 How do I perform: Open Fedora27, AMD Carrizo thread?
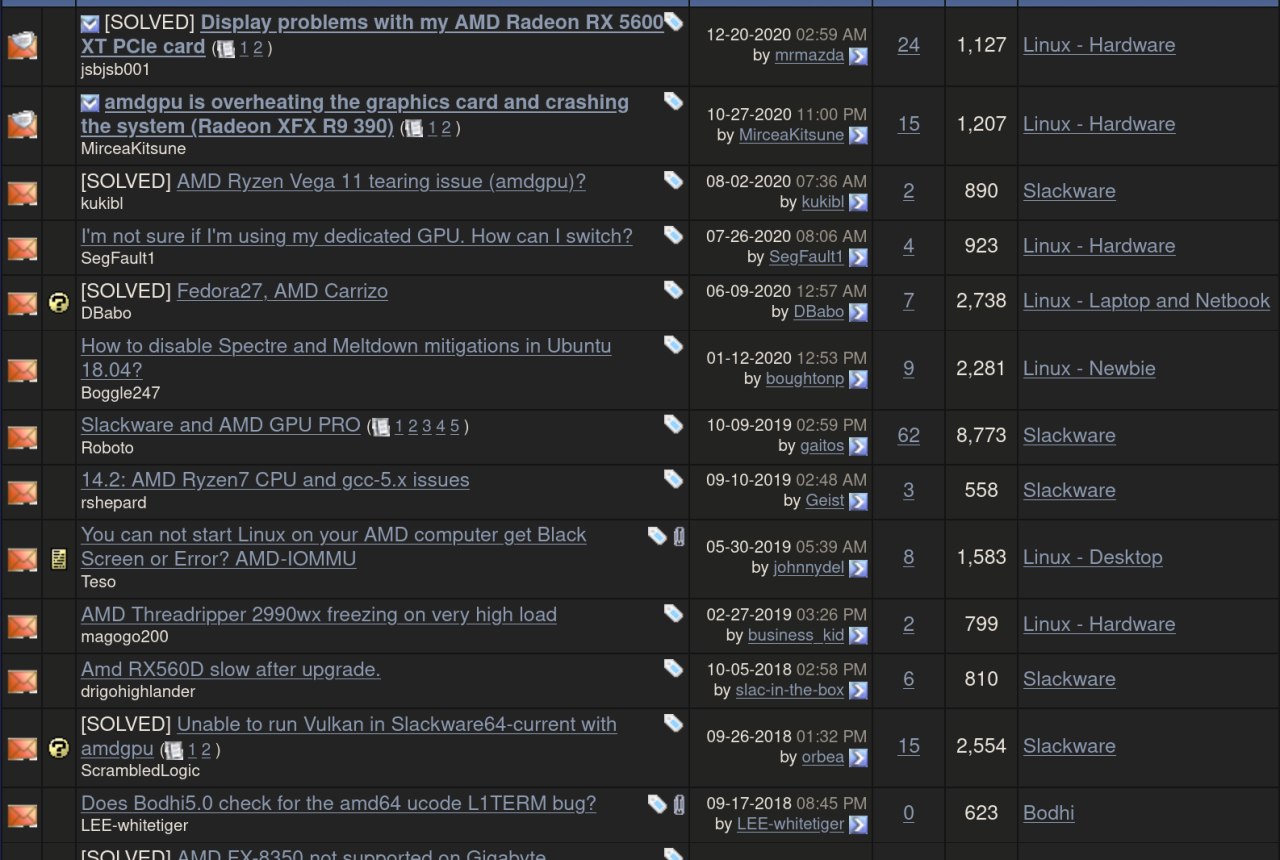tap(282, 291)
